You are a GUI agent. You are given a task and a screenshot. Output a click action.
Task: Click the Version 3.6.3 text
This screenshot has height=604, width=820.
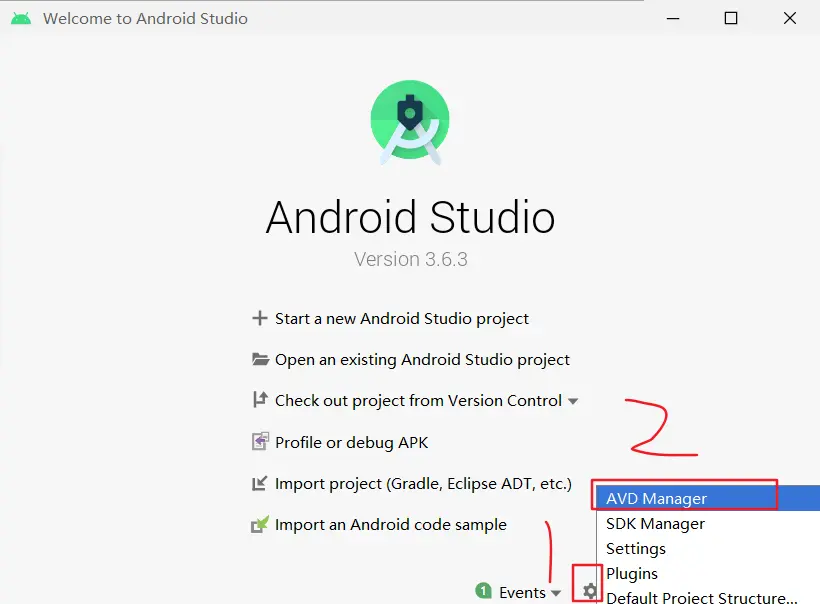[x=411, y=259]
